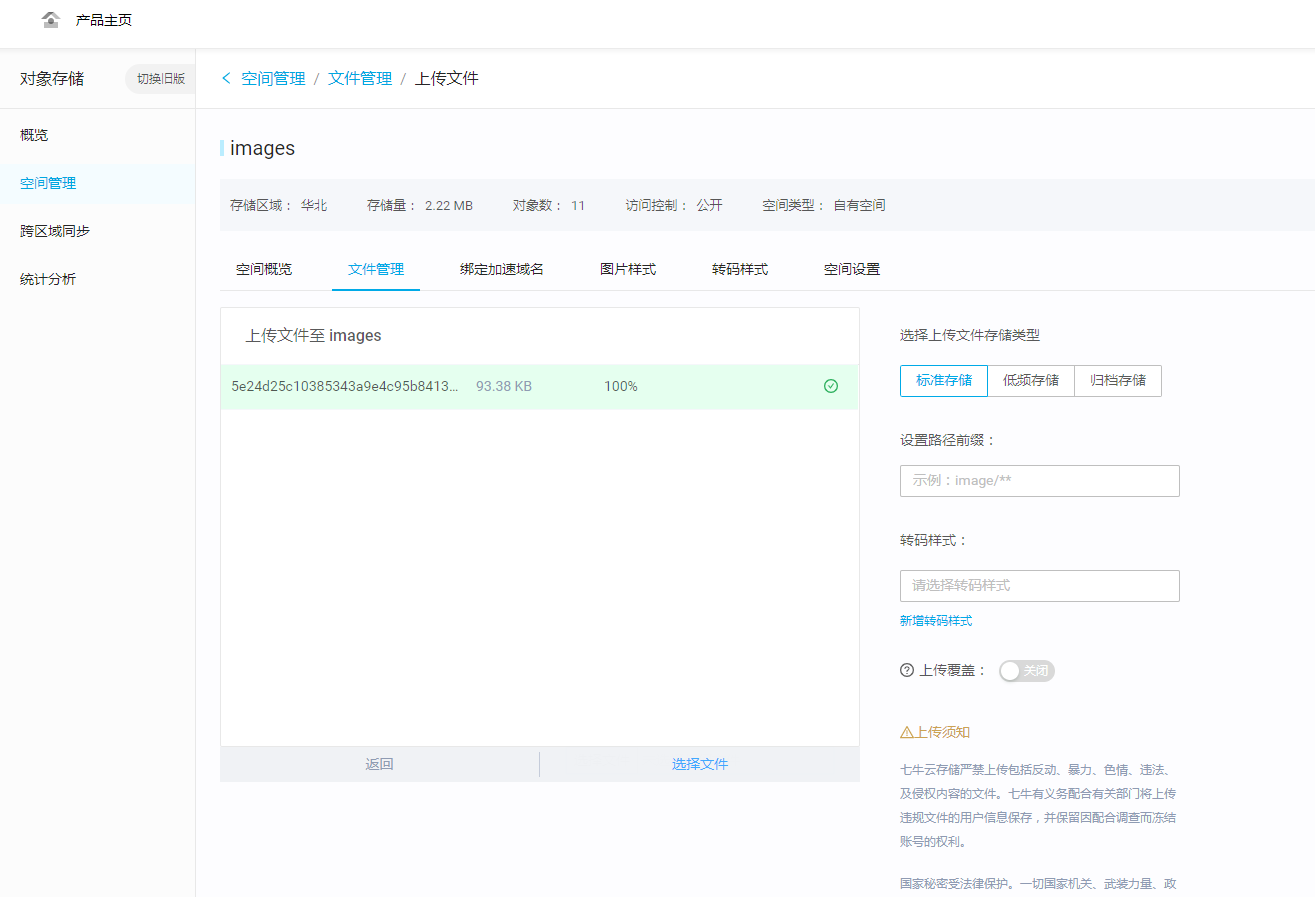Select 归档存储 storage type
The height and width of the screenshot is (897, 1315).
[x=1118, y=381]
